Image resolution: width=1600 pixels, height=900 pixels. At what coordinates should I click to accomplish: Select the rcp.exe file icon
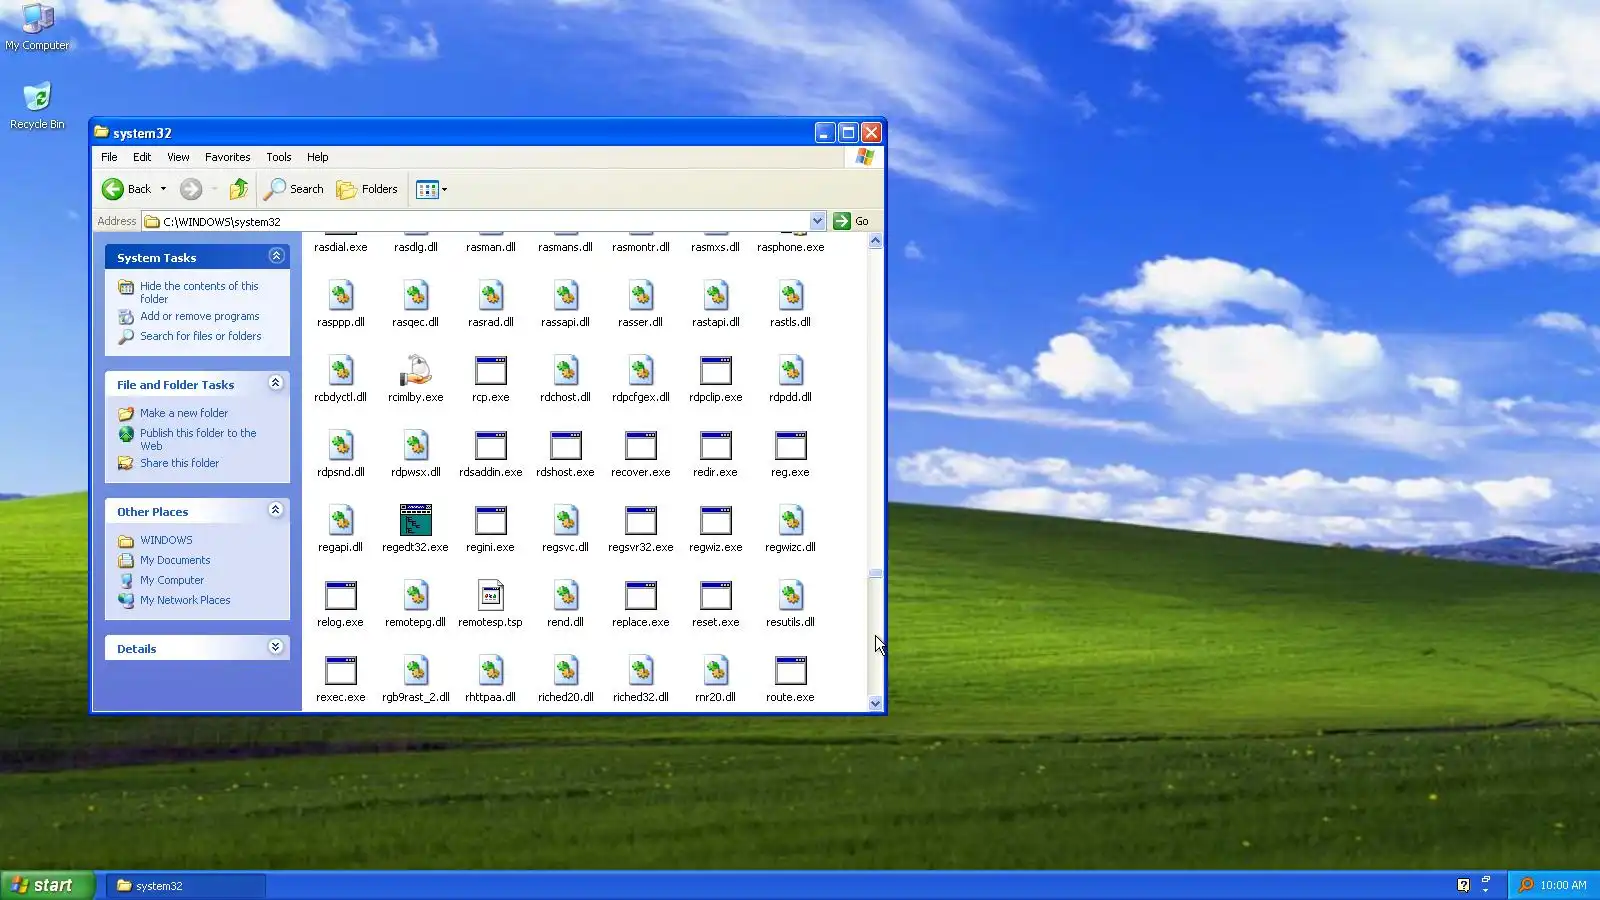coord(490,371)
